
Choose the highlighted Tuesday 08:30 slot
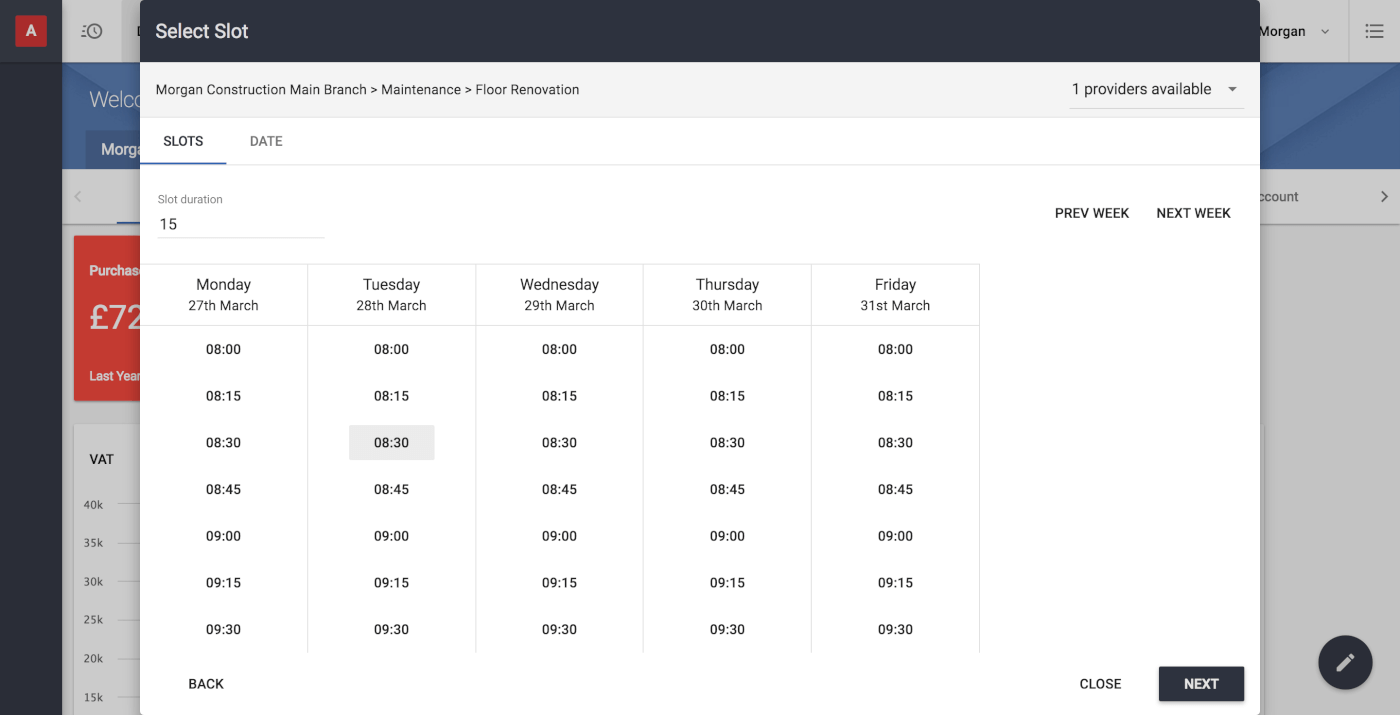tap(392, 443)
